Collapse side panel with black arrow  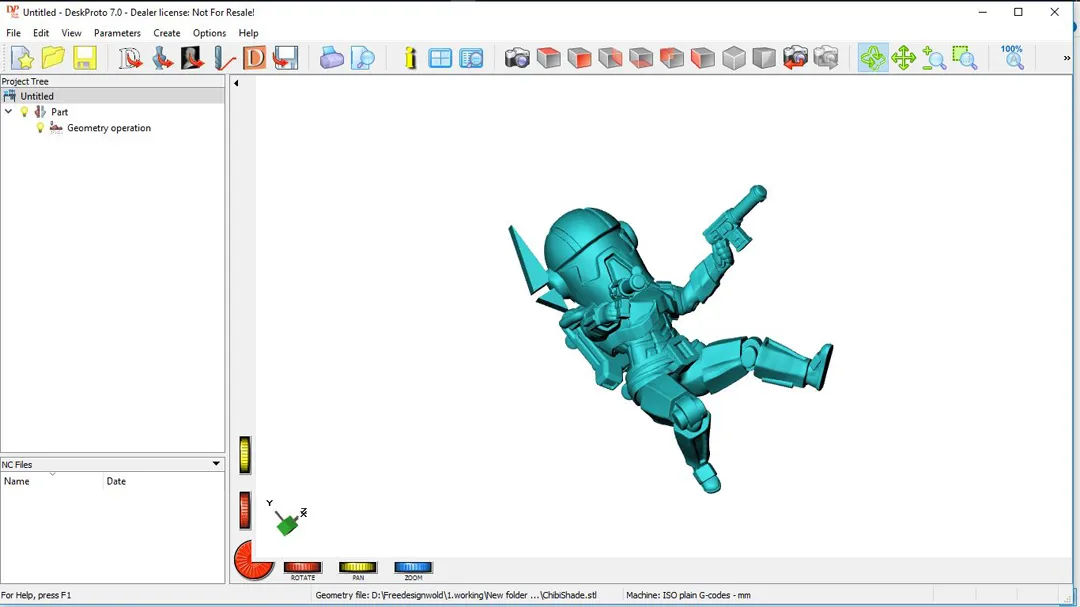tap(236, 83)
